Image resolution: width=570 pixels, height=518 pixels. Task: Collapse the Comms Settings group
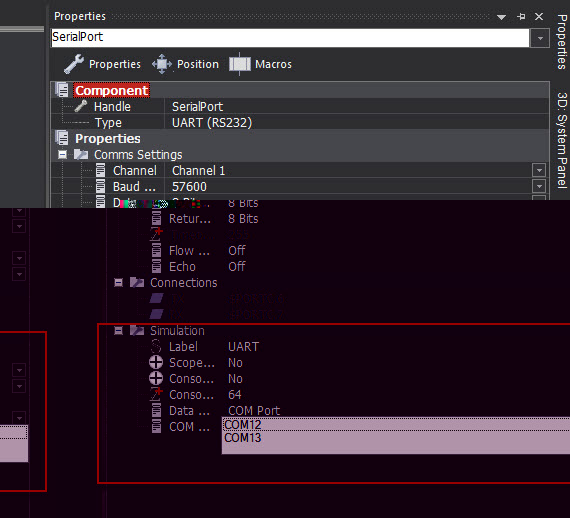point(63,154)
